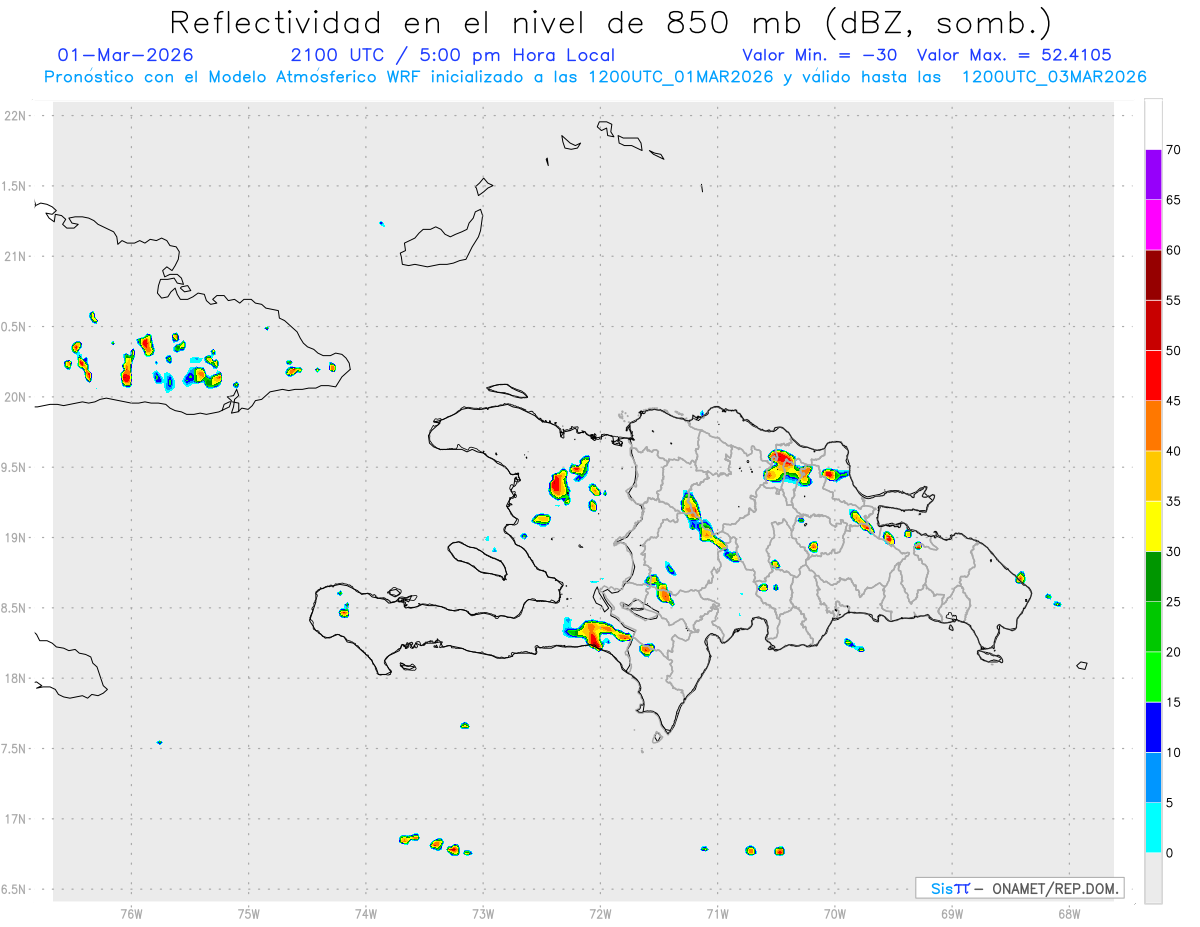Click the 'Valor Max. = 52.4105' text
This screenshot has height=927, width=1200.
click(x=1014, y=55)
